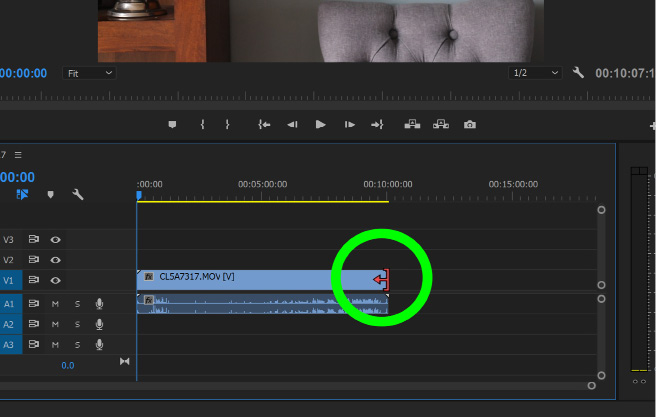Toggle sync lock on track V3
The width and height of the screenshot is (656, 417).
coord(33,239)
